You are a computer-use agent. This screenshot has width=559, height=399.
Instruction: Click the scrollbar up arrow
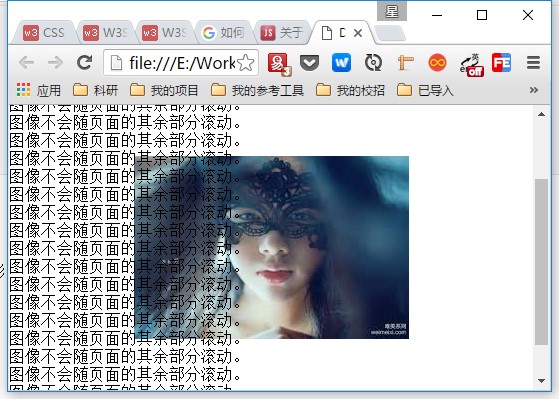click(x=542, y=114)
